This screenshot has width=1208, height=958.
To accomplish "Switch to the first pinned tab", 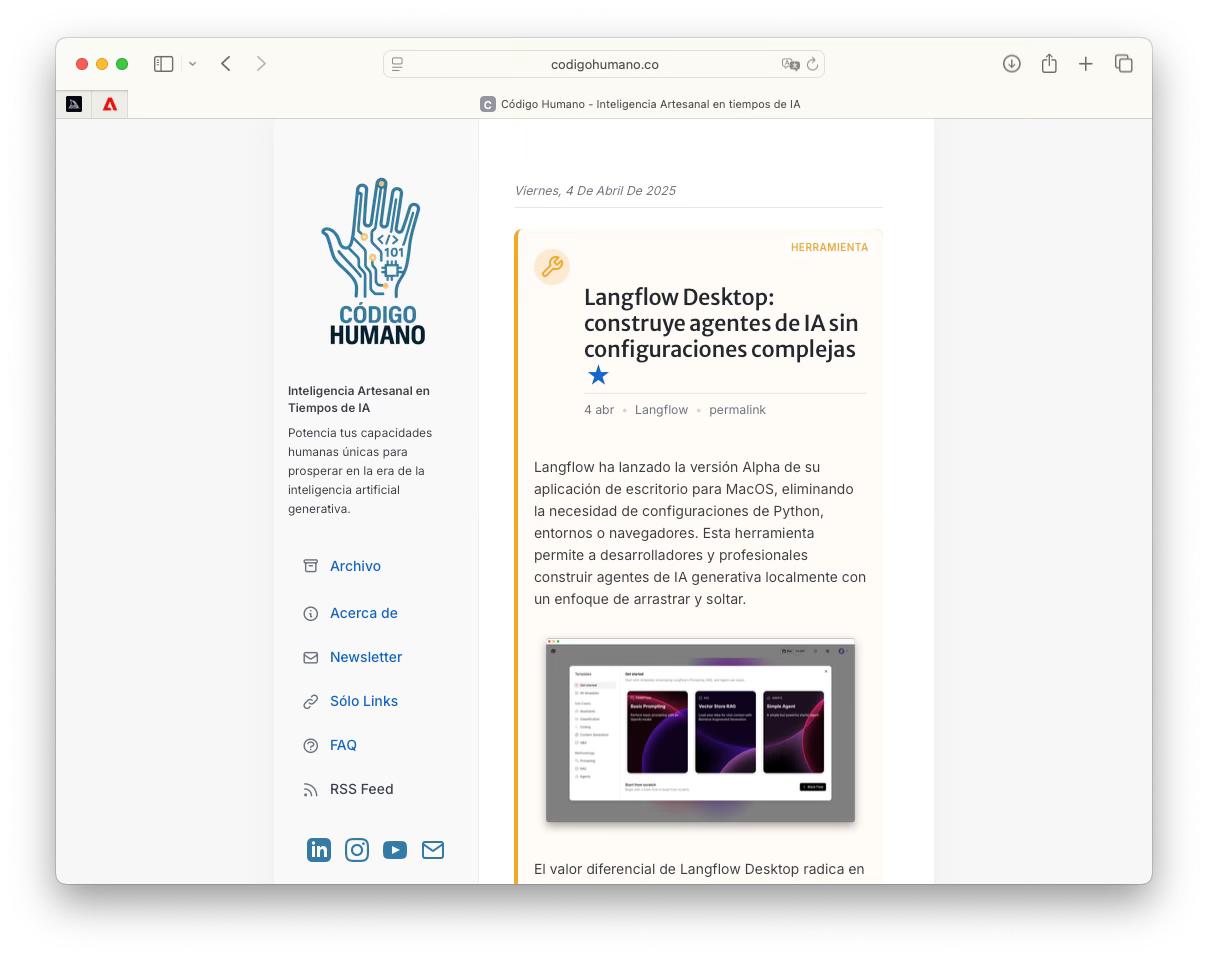I will [x=74, y=104].
